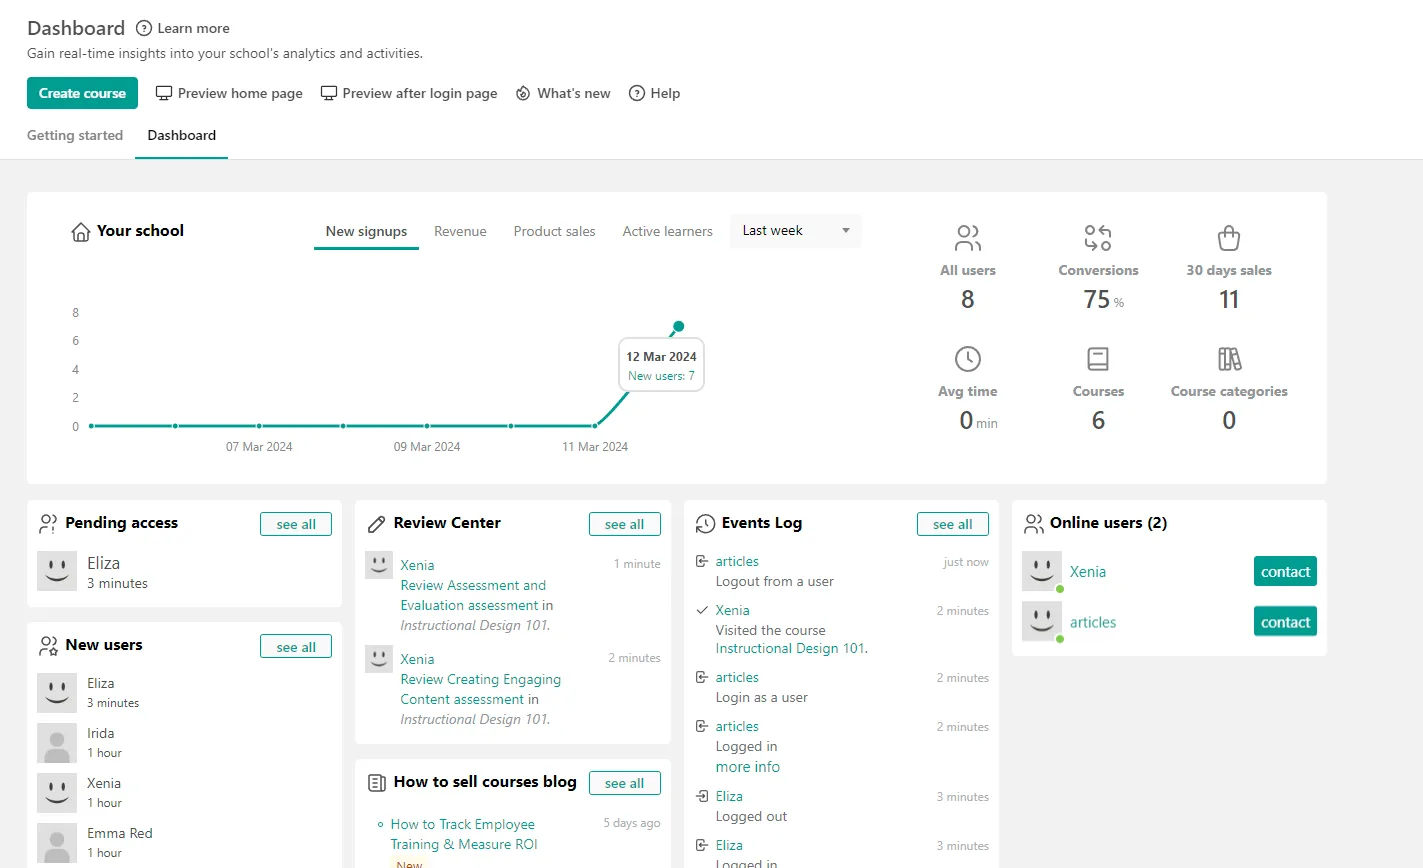1423x868 pixels.
Task: Click the Create course button
Action: [82, 92]
